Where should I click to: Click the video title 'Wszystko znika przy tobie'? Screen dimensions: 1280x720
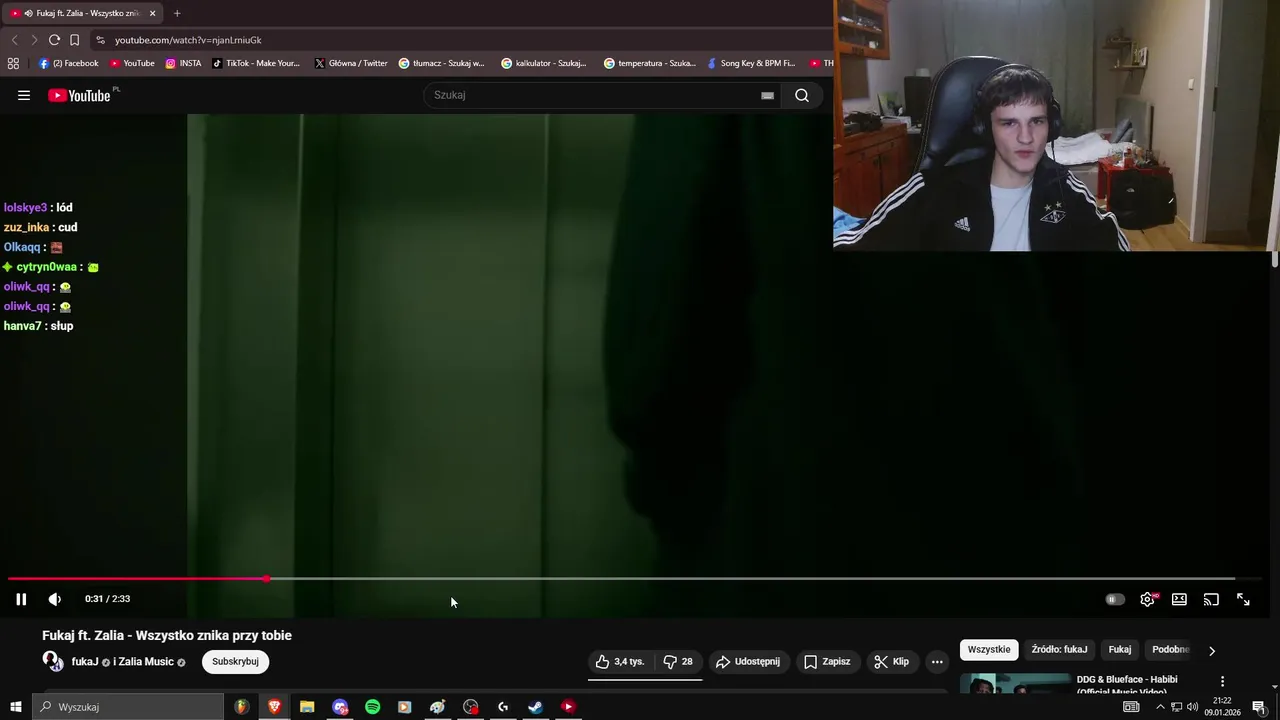tap(213, 635)
